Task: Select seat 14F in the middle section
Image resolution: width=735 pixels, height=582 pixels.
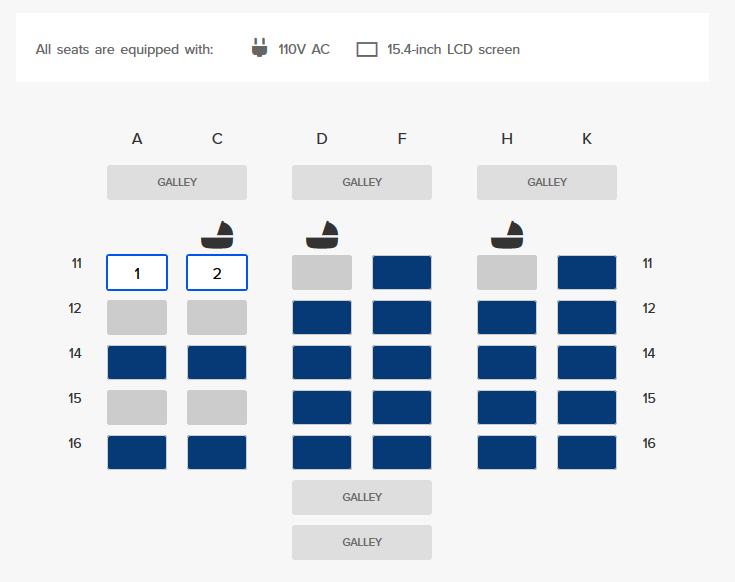Action: coord(402,363)
